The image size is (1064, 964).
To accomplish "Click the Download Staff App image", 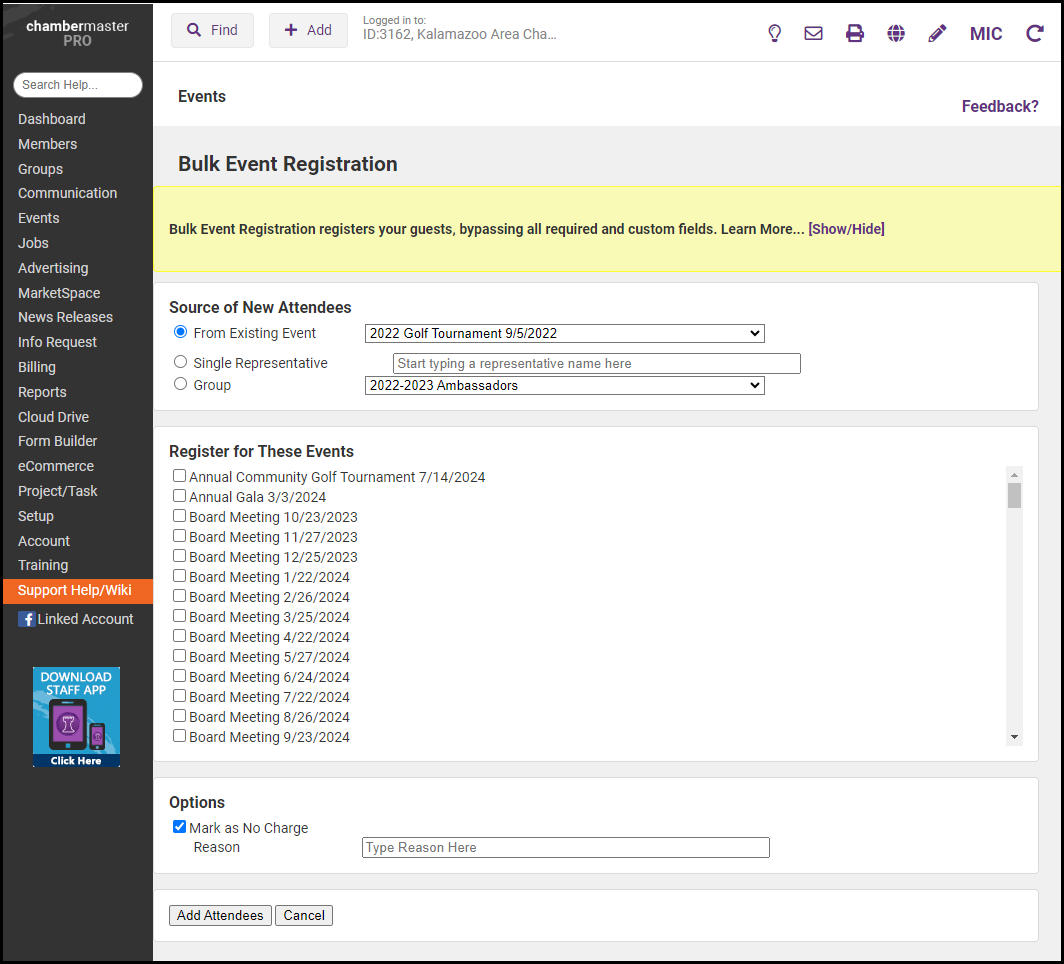I will click(x=76, y=717).
